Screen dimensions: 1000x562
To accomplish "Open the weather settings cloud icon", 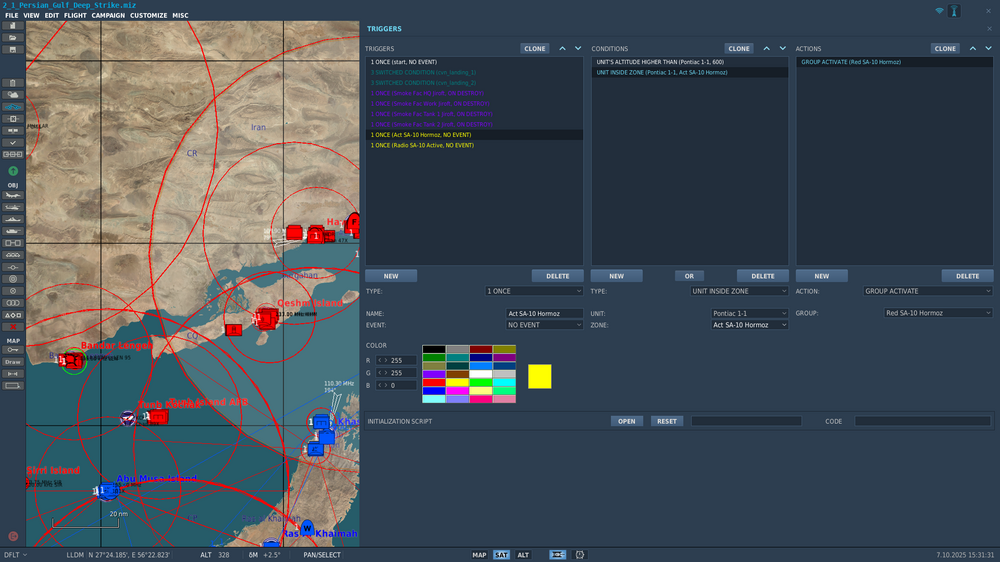I will [13, 95].
